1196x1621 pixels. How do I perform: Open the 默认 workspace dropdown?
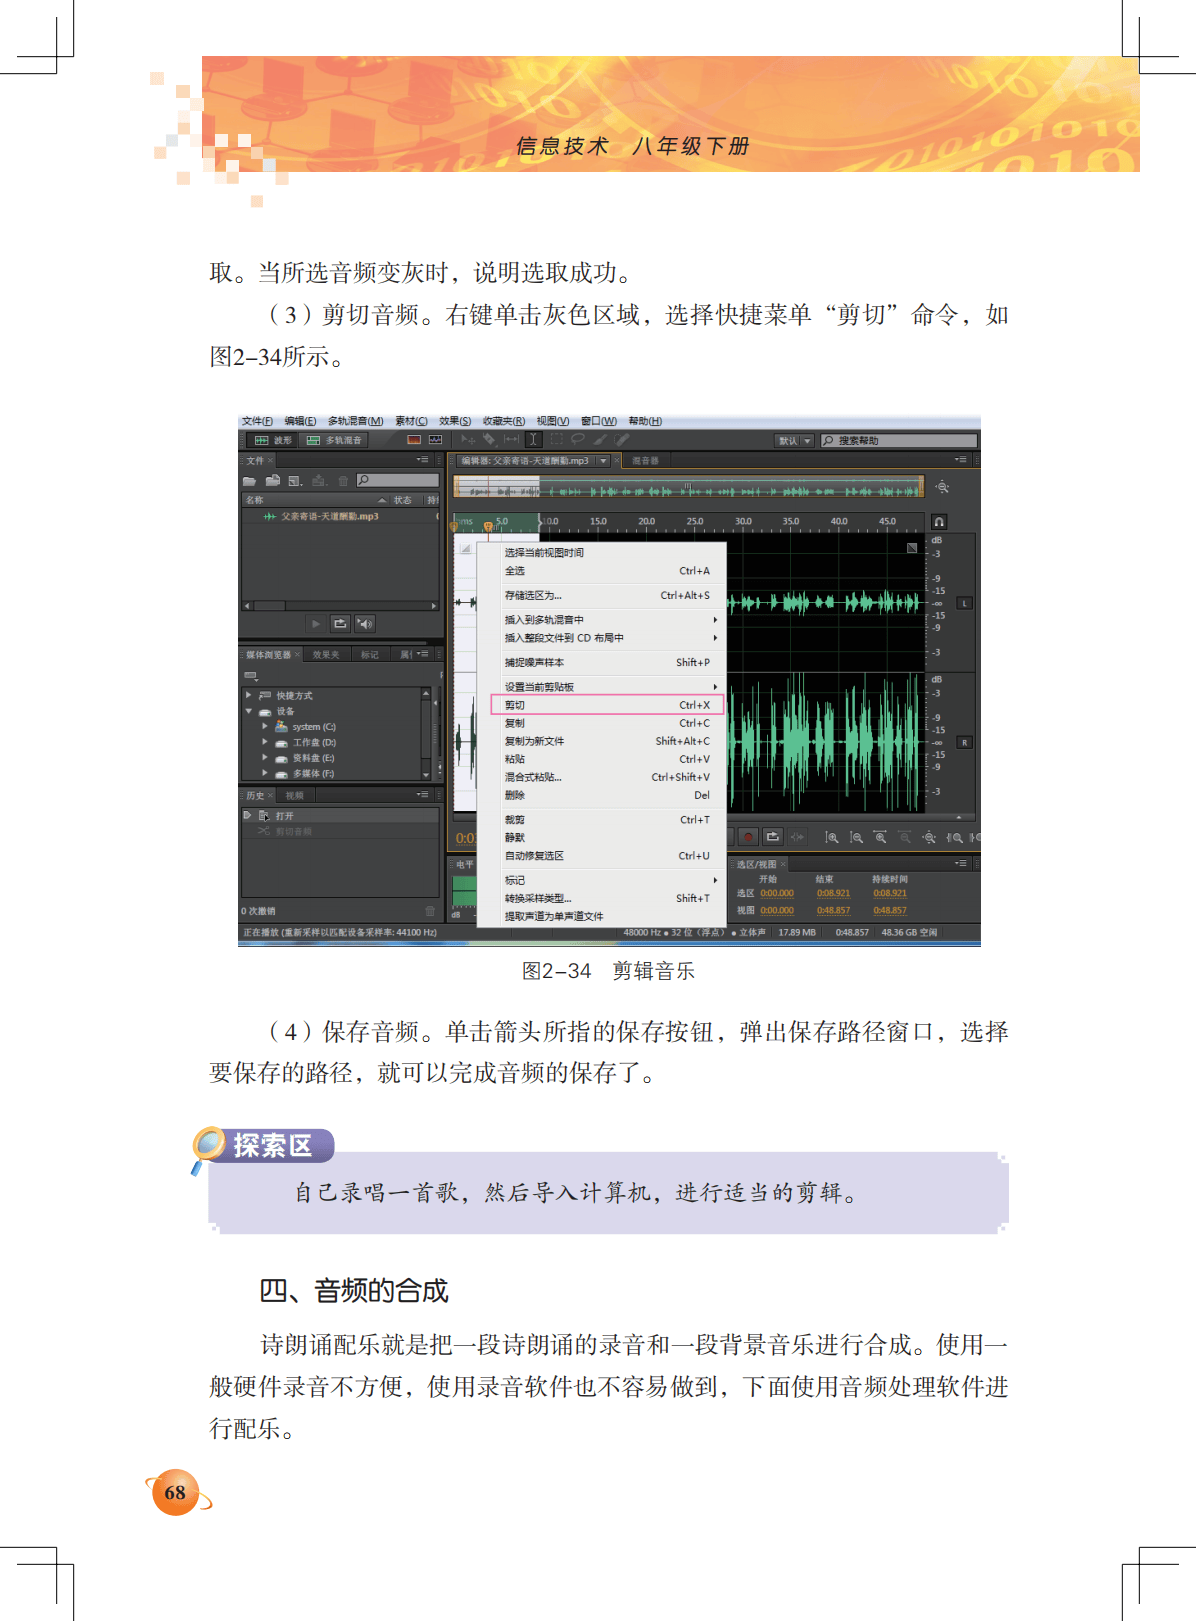coord(795,441)
